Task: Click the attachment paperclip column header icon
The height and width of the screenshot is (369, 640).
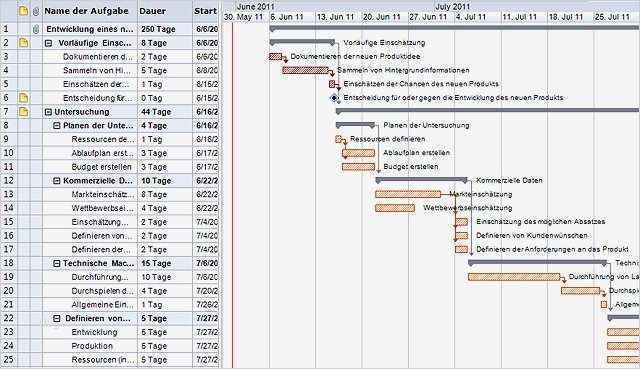Action: click(x=36, y=11)
